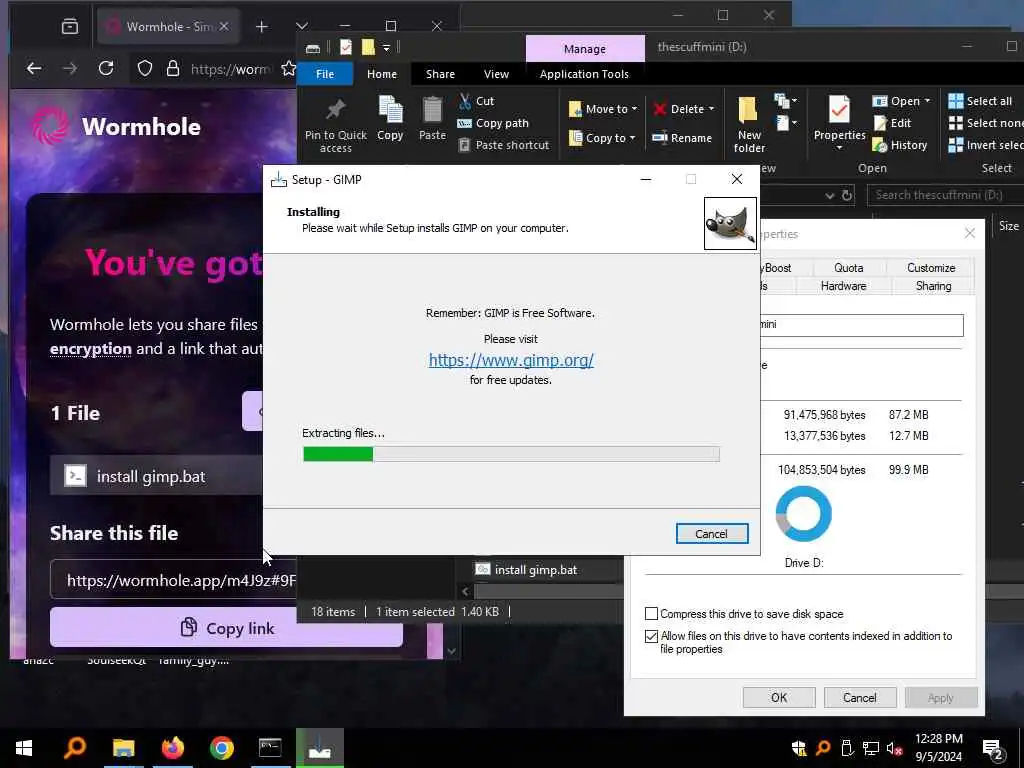
Task: Click Invert selection in Explorer ribbon
Action: [x=986, y=145]
